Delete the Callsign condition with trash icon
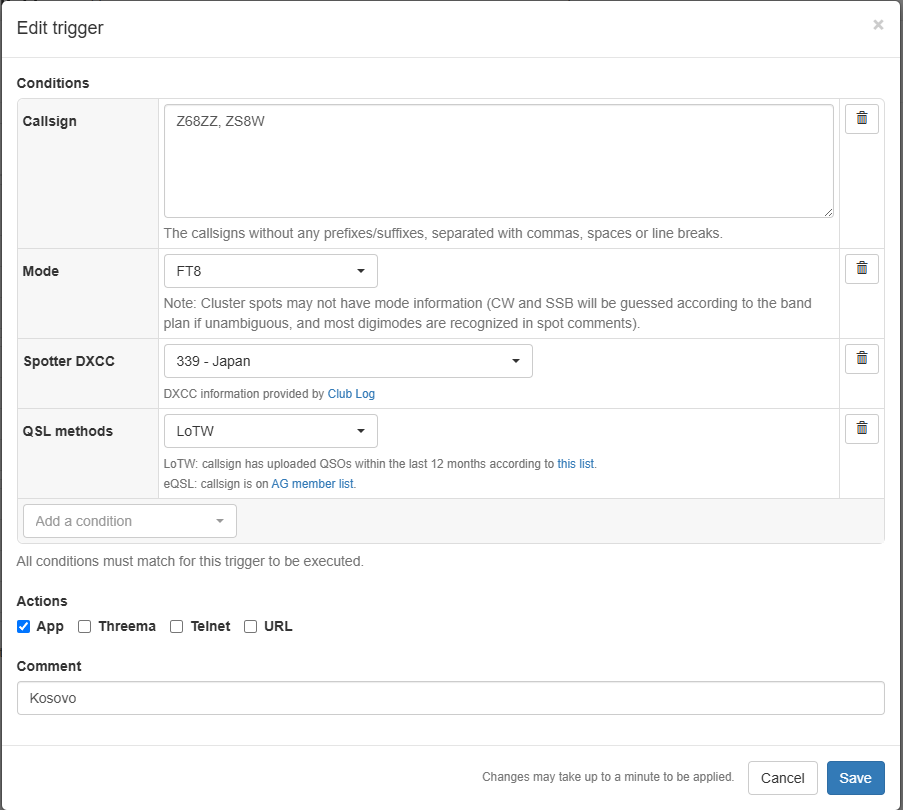Viewport: 903px width, 810px height. point(861,119)
